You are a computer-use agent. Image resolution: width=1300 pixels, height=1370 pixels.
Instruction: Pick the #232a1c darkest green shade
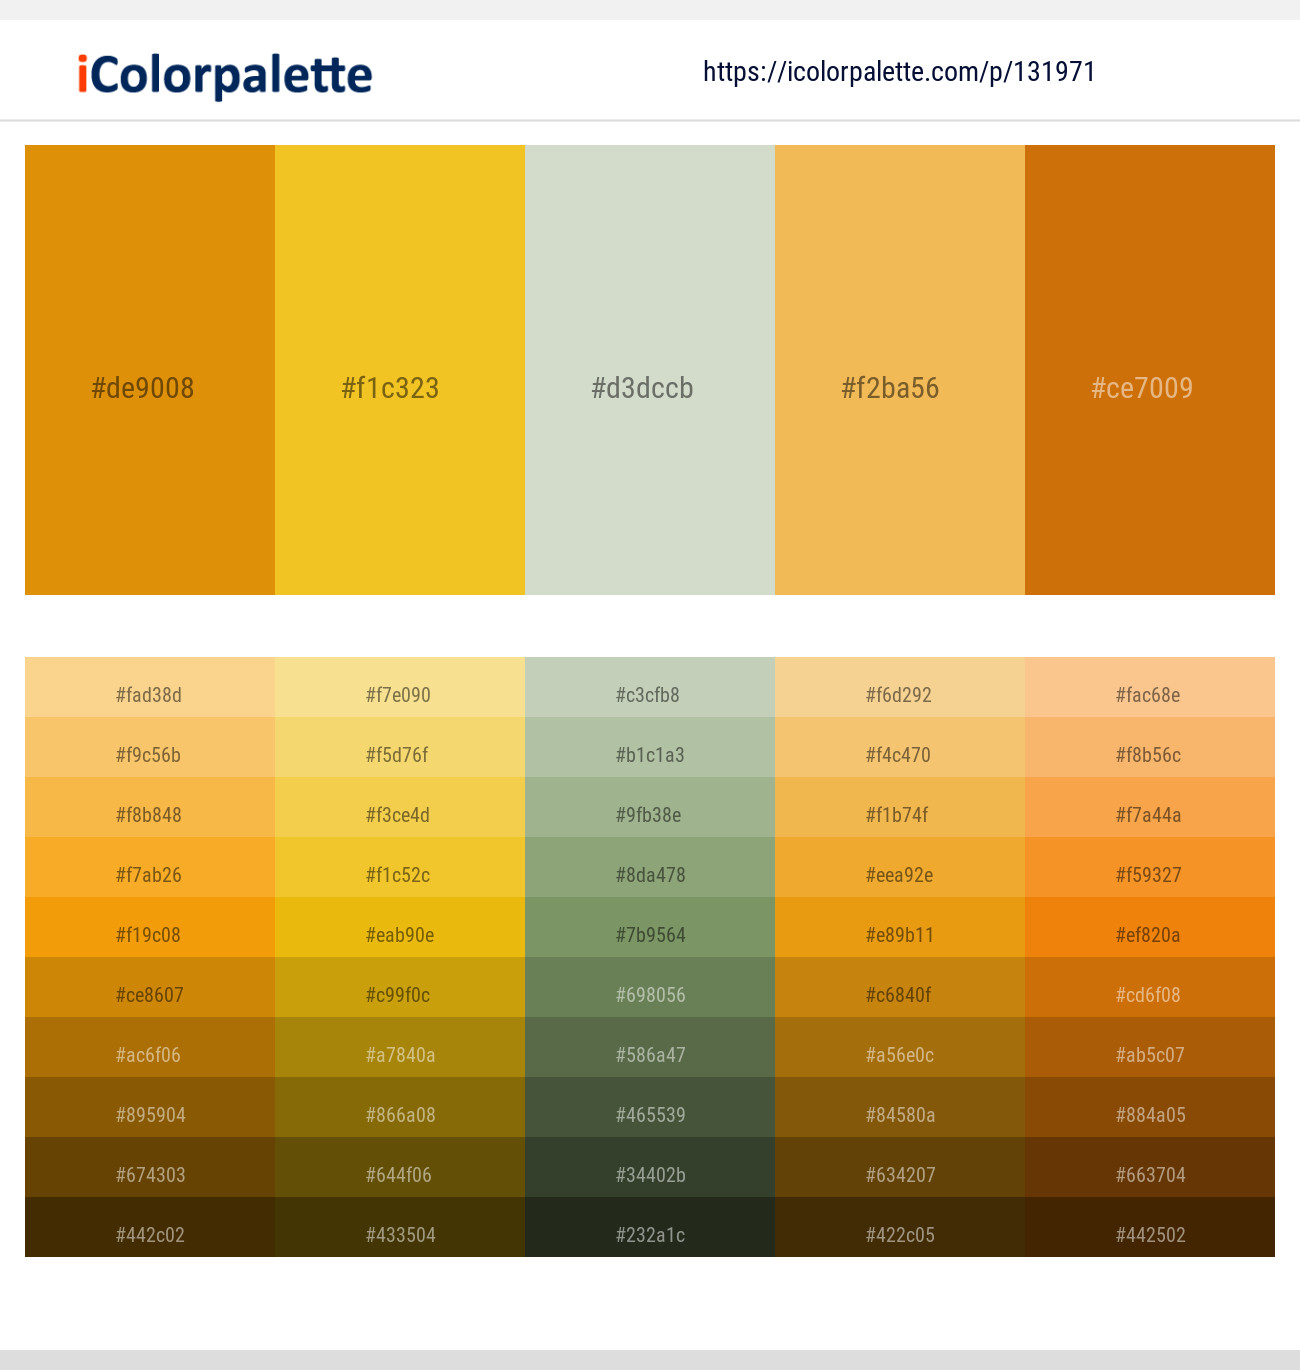point(650,1227)
